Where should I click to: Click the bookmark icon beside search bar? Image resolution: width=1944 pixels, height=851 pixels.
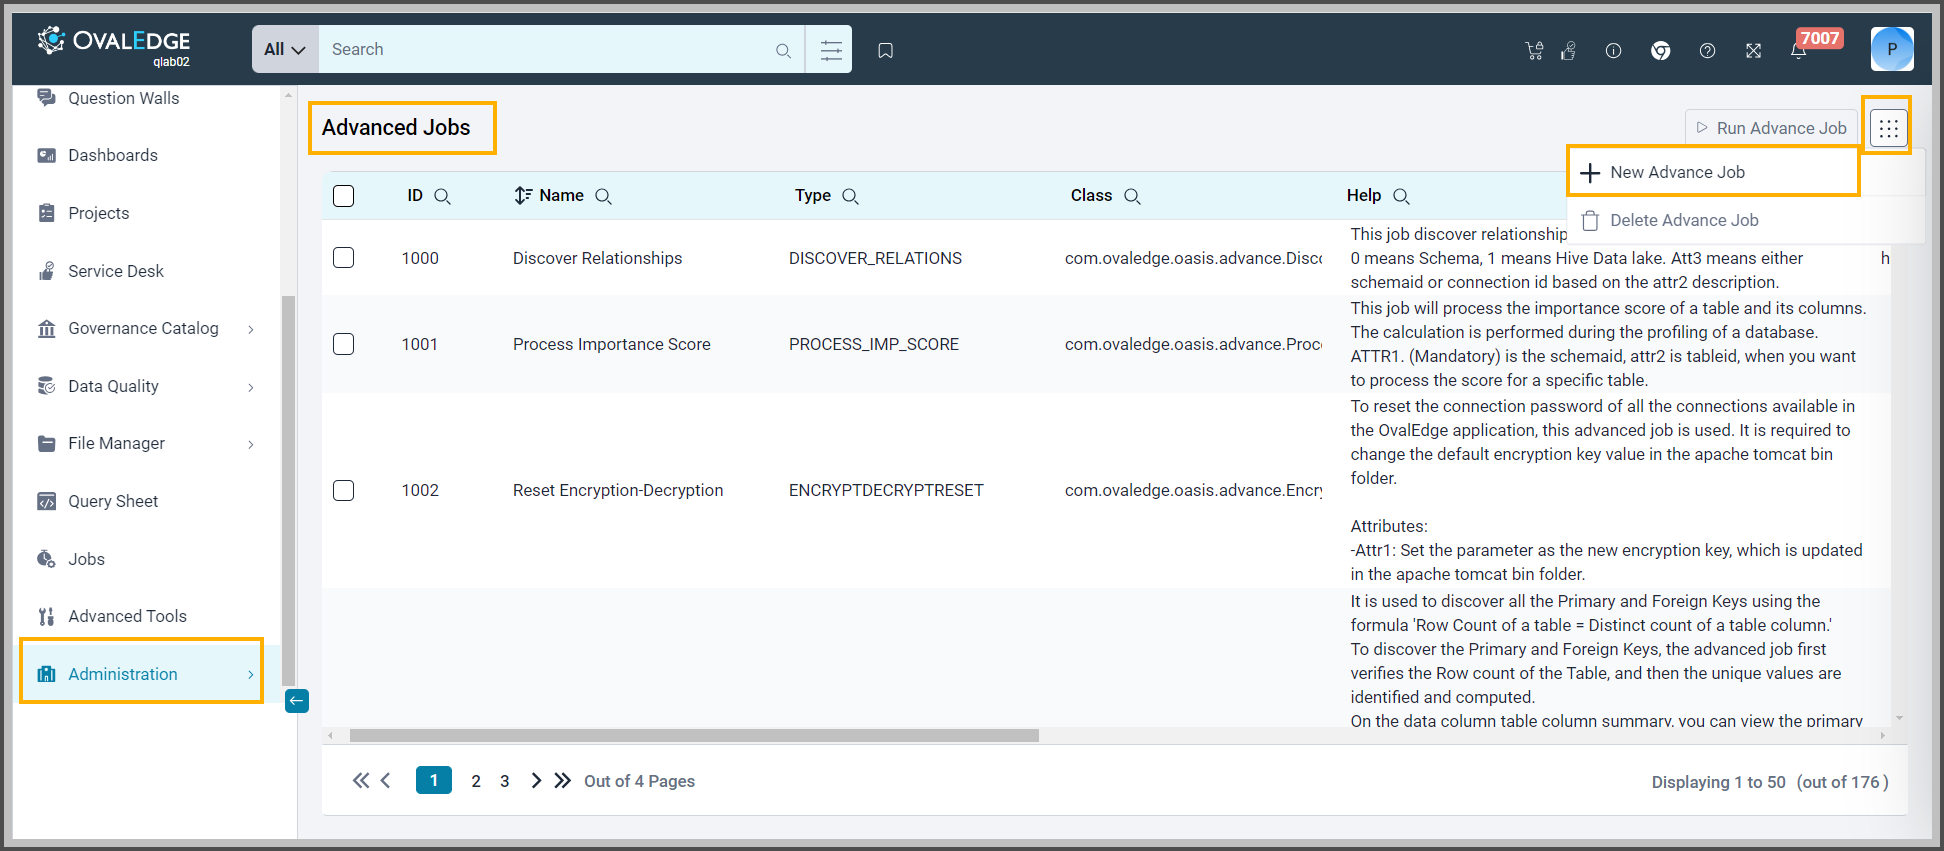click(885, 50)
